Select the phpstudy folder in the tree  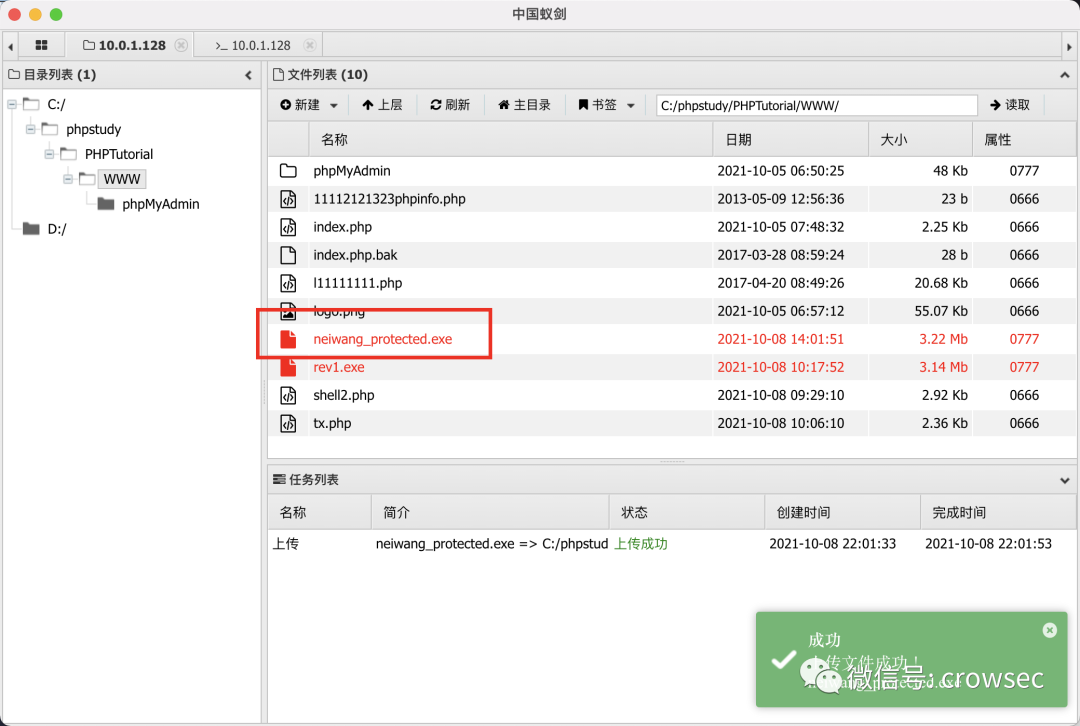[94, 129]
